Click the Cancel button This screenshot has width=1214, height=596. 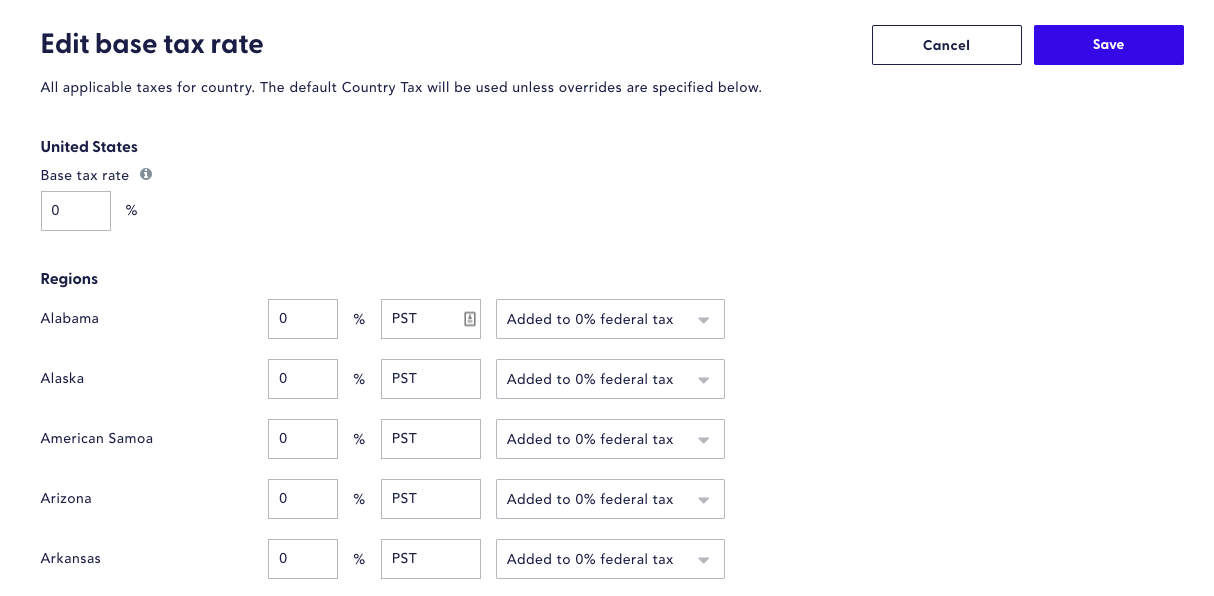pos(946,44)
